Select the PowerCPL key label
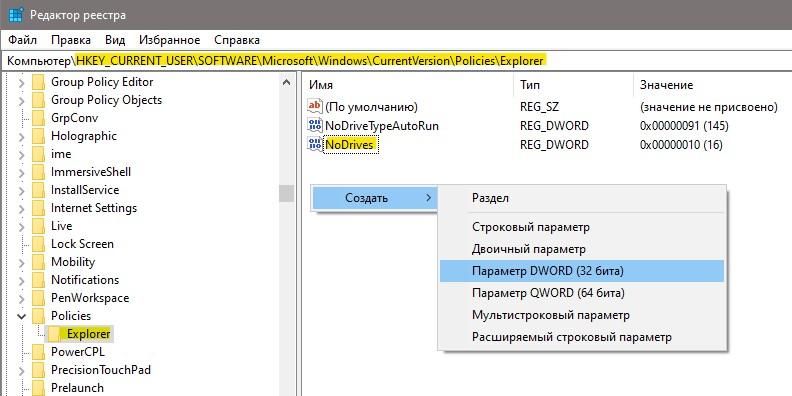This screenshot has width=792, height=396. click(78, 352)
